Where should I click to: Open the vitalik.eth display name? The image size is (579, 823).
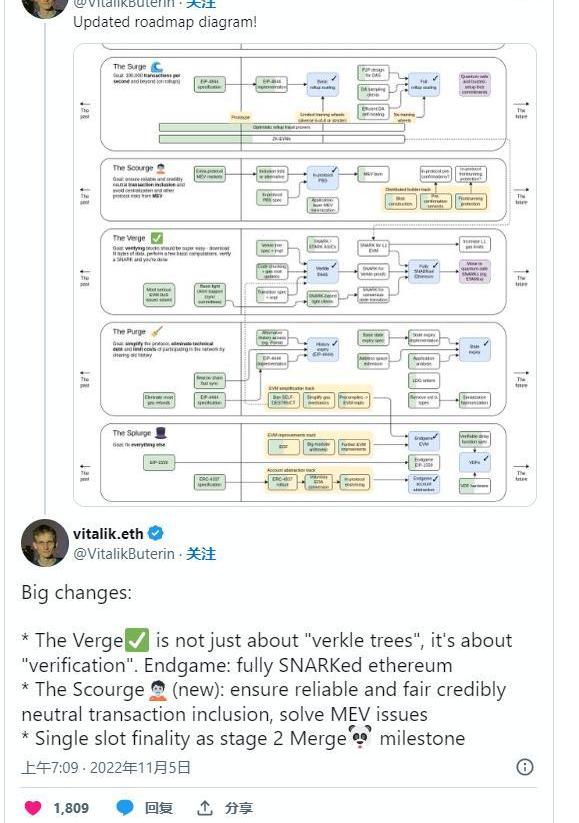(x=108, y=534)
